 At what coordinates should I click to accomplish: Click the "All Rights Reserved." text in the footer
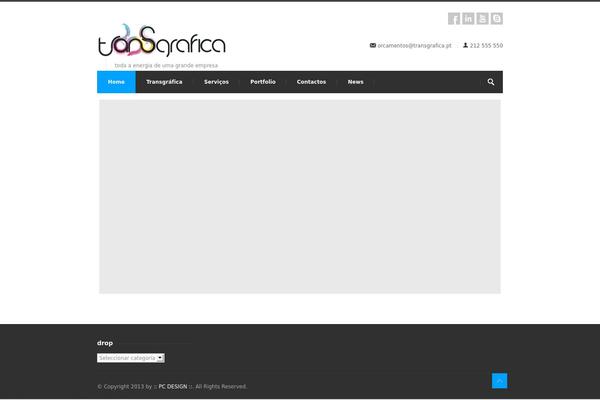(x=221, y=387)
